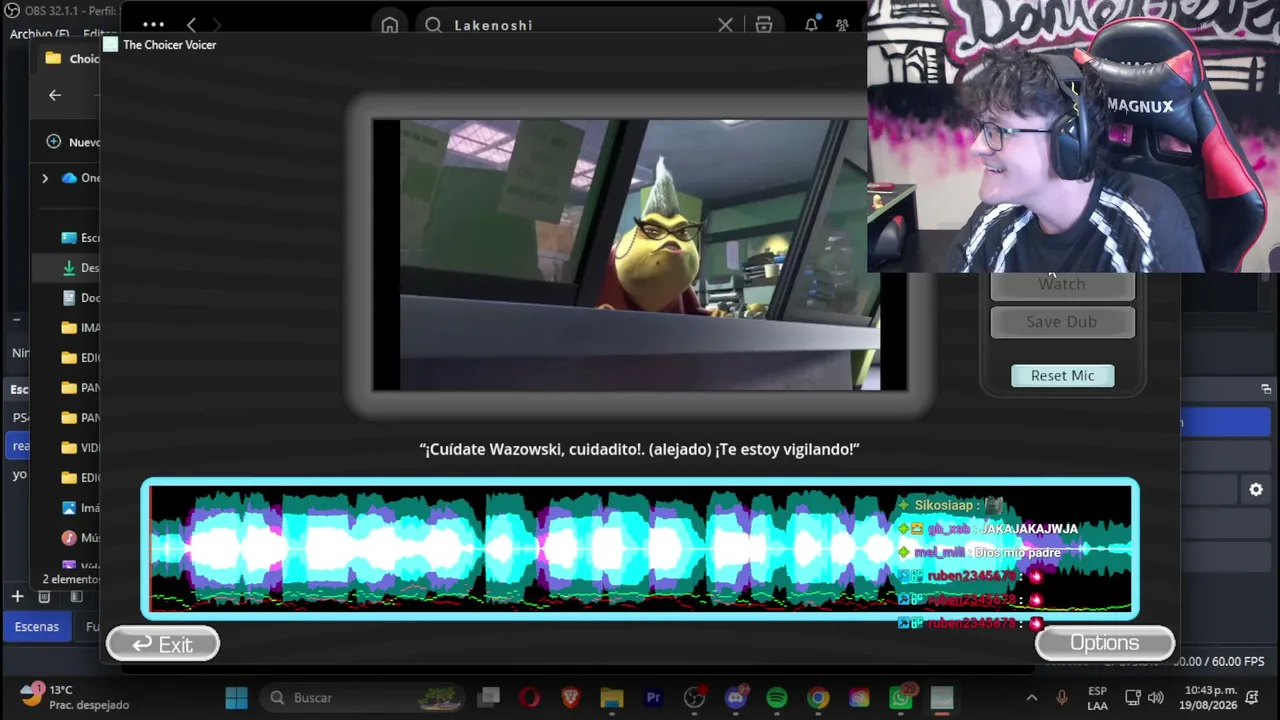This screenshot has height=720, width=1280.
Task: Select the PS scene in the OBS scenes list
Action: [20, 418]
